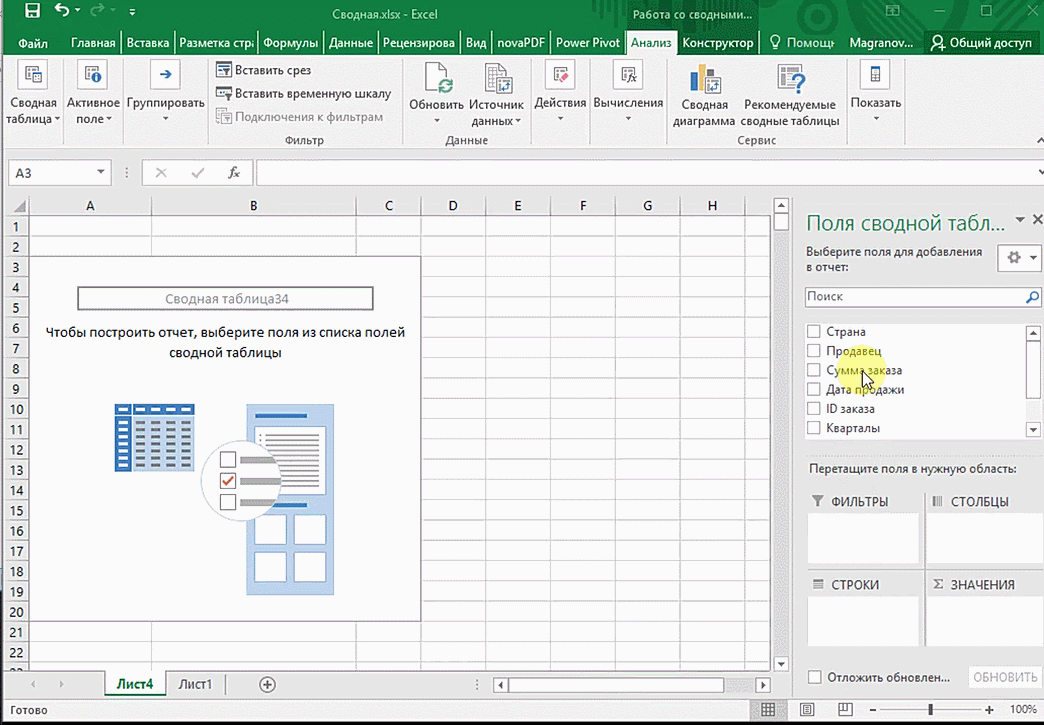Expand the Name Box dropdown arrow

pos(101,173)
